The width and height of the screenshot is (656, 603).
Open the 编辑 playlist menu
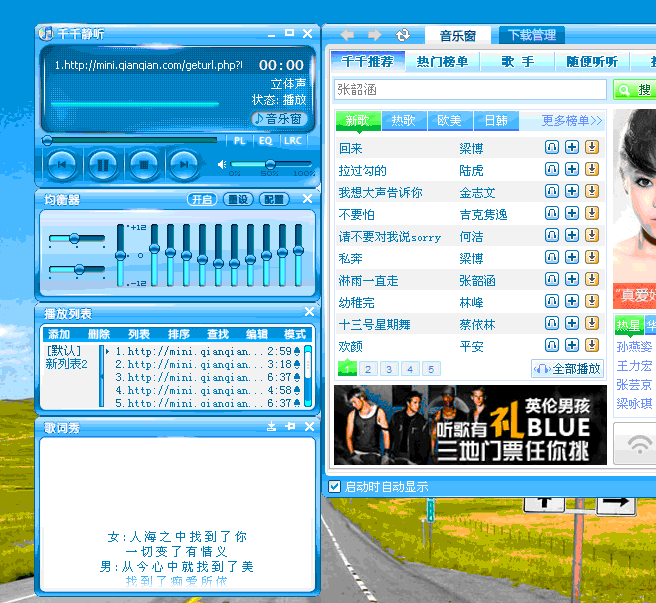click(x=256, y=334)
